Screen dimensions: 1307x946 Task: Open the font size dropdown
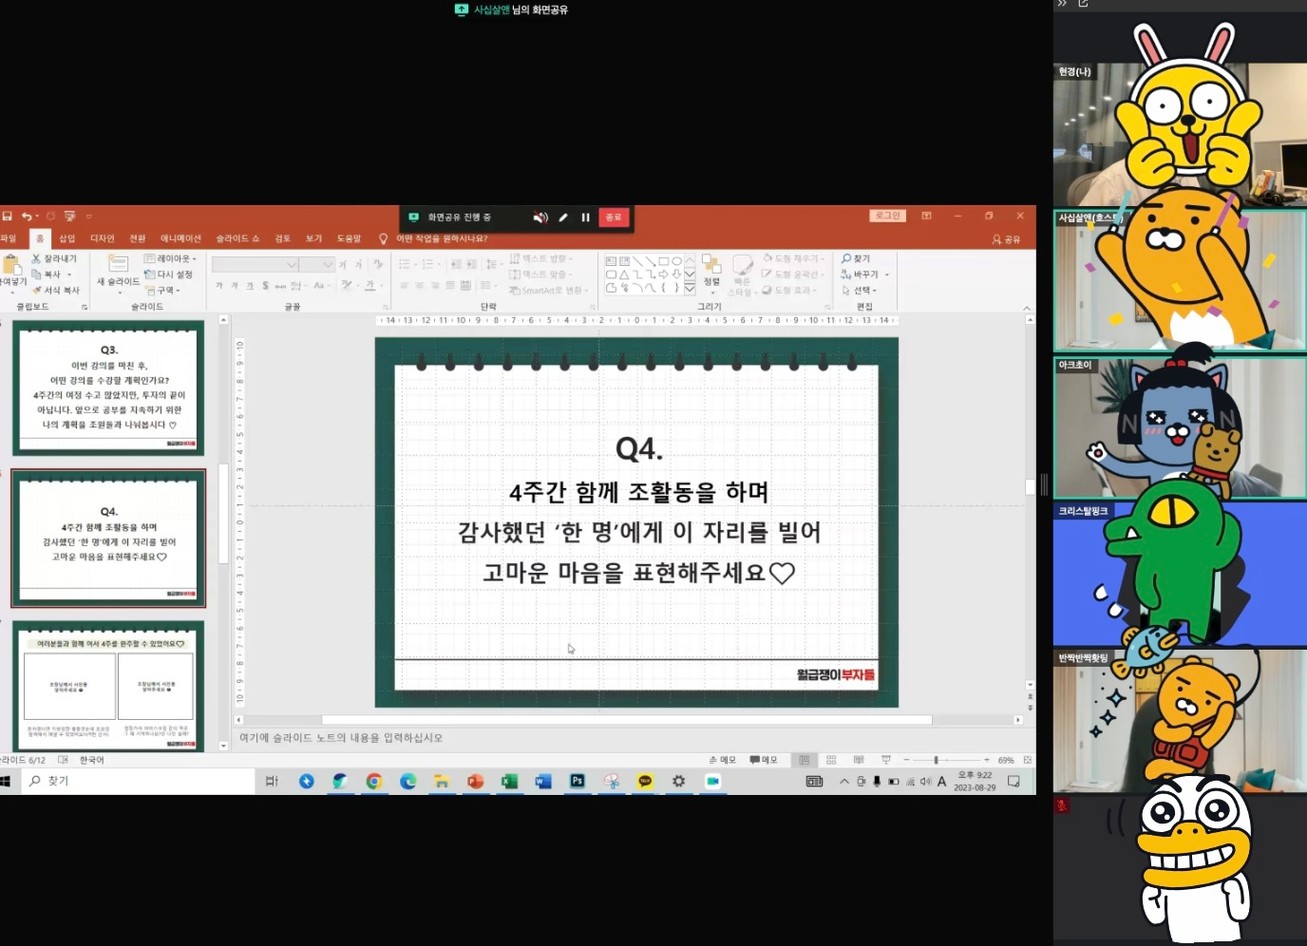329,265
